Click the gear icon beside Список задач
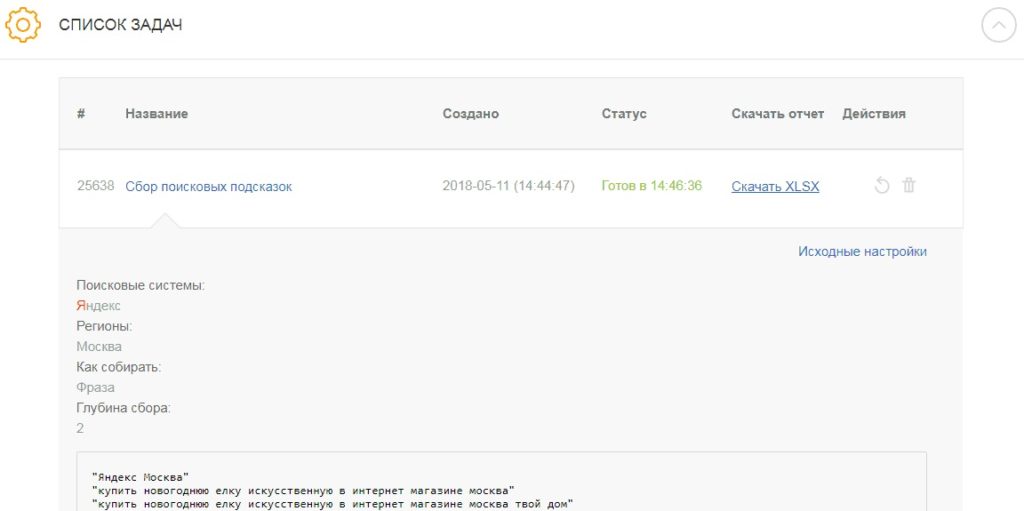Screen dimensions: 1024x511 pyautogui.click(x=23, y=25)
